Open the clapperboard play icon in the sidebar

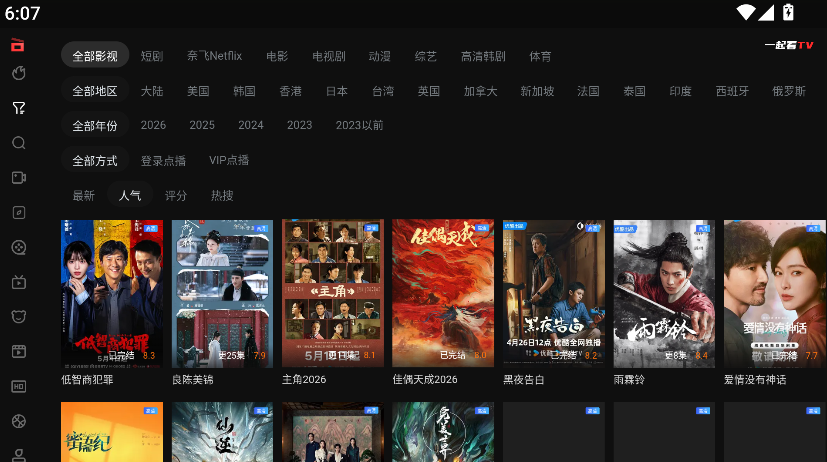[x=18, y=351]
